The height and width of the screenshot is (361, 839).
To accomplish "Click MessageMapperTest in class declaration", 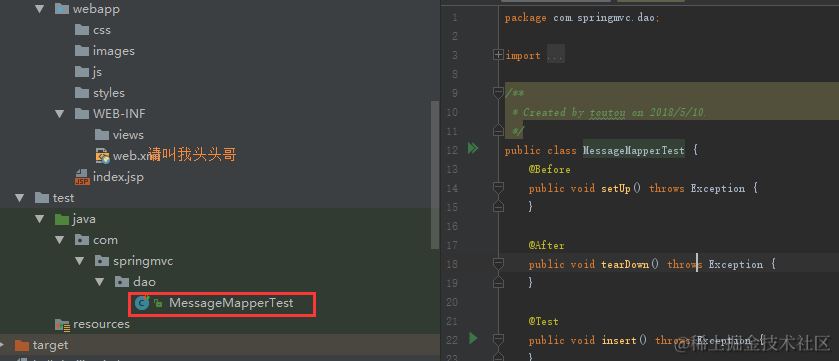I will pos(634,150).
